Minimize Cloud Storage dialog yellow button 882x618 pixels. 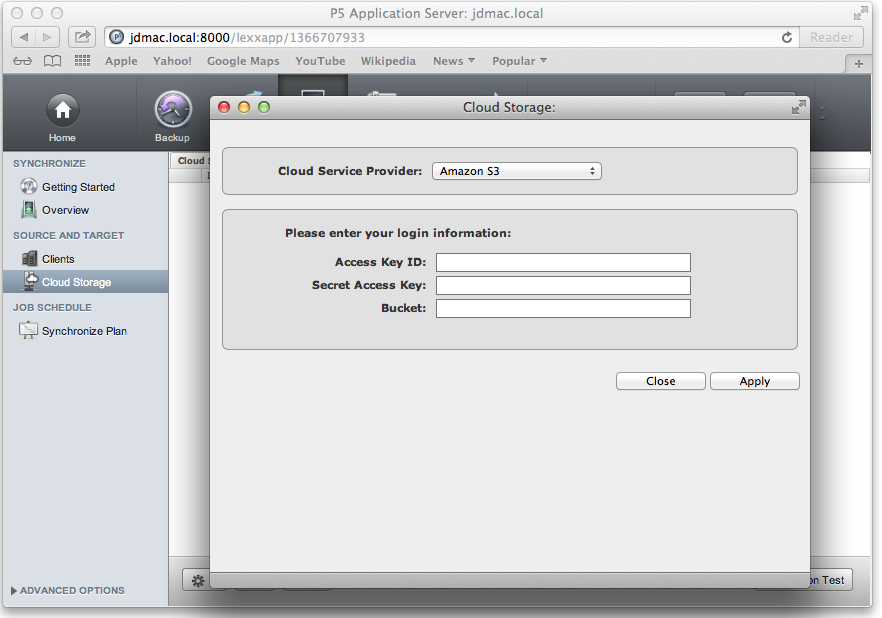point(244,107)
